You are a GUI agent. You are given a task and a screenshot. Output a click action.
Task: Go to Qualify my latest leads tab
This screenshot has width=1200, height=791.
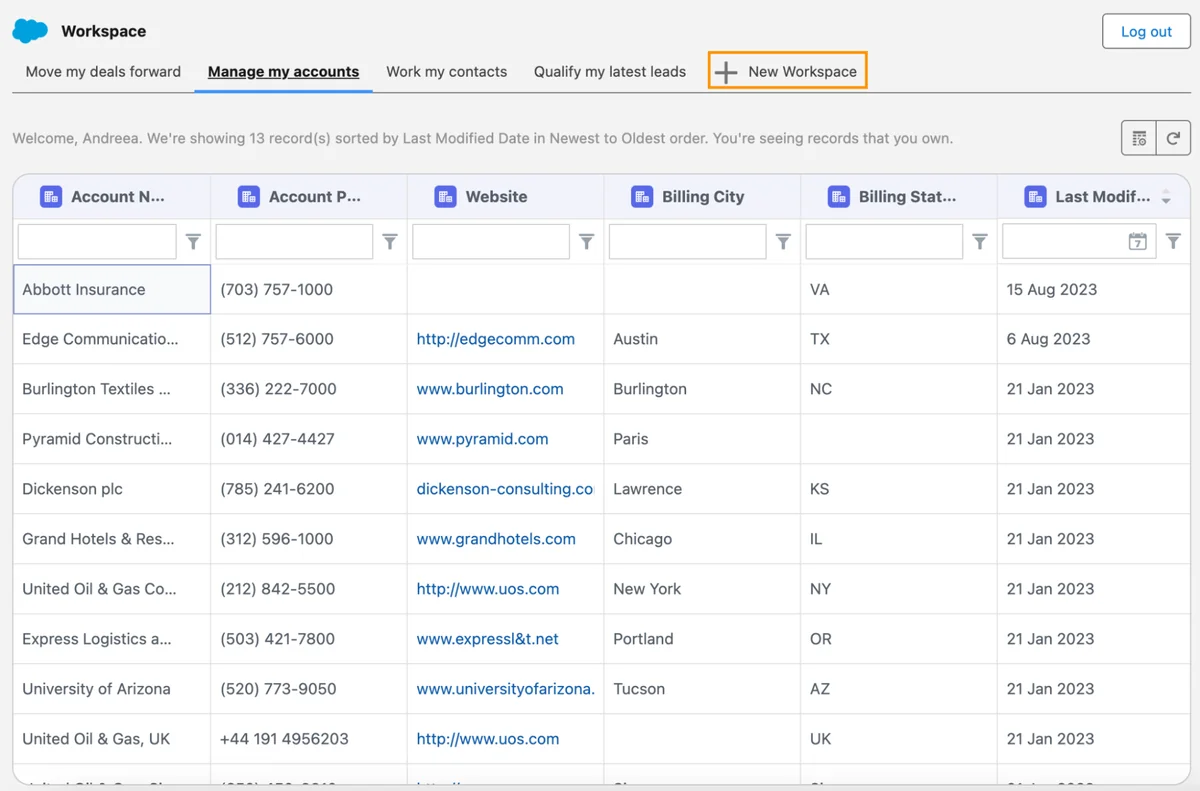click(x=610, y=72)
